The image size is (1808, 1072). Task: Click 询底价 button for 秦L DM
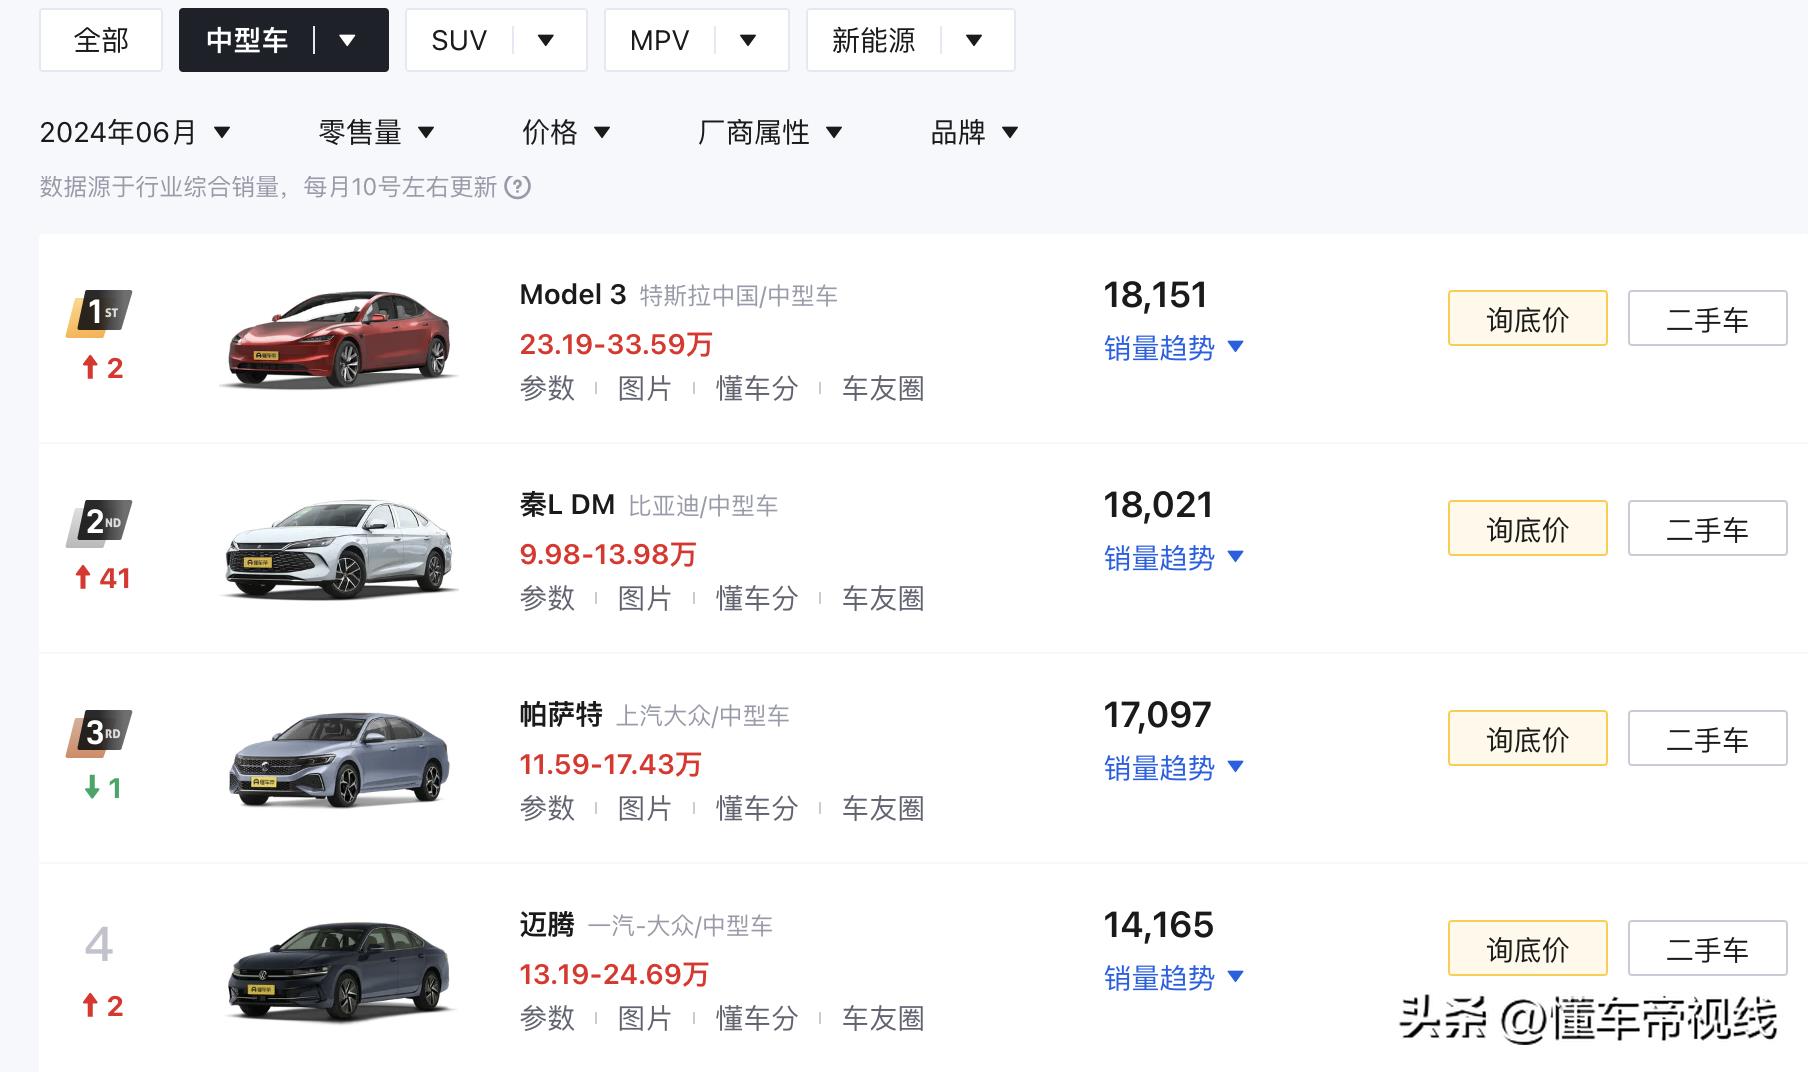[x=1528, y=529]
